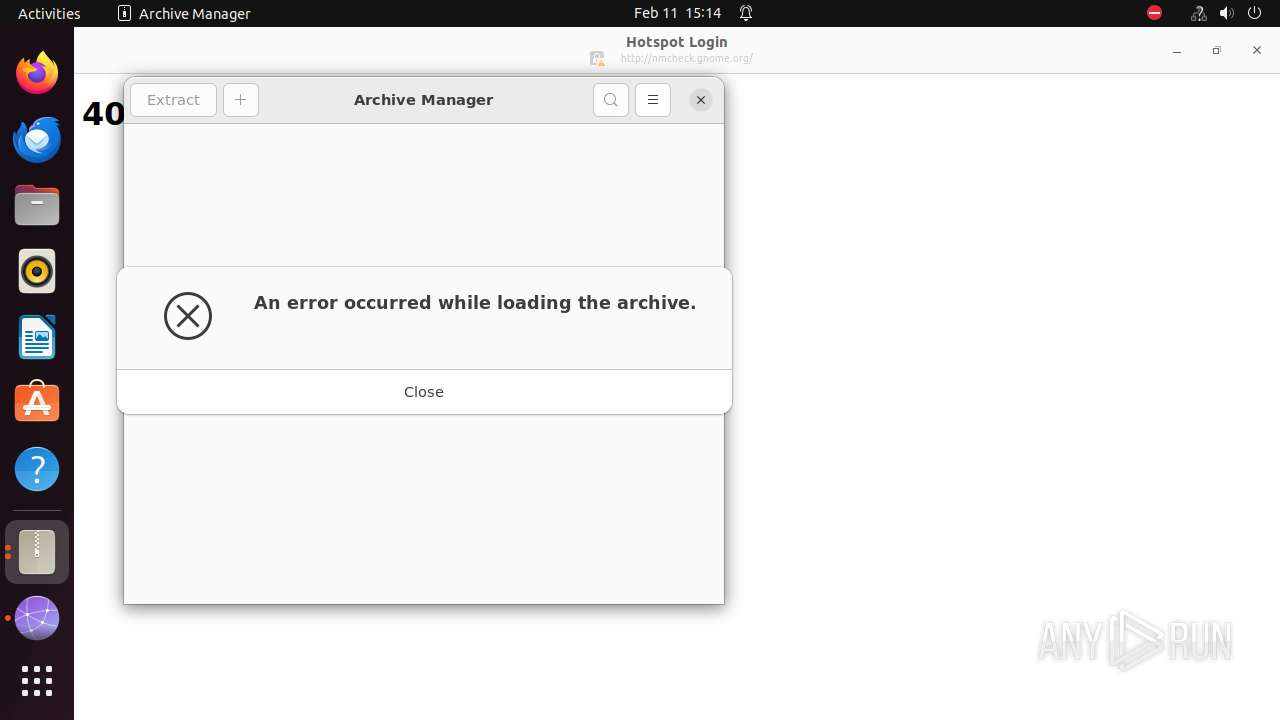Click the red do-not-disturb indicator icon

coord(1155,13)
